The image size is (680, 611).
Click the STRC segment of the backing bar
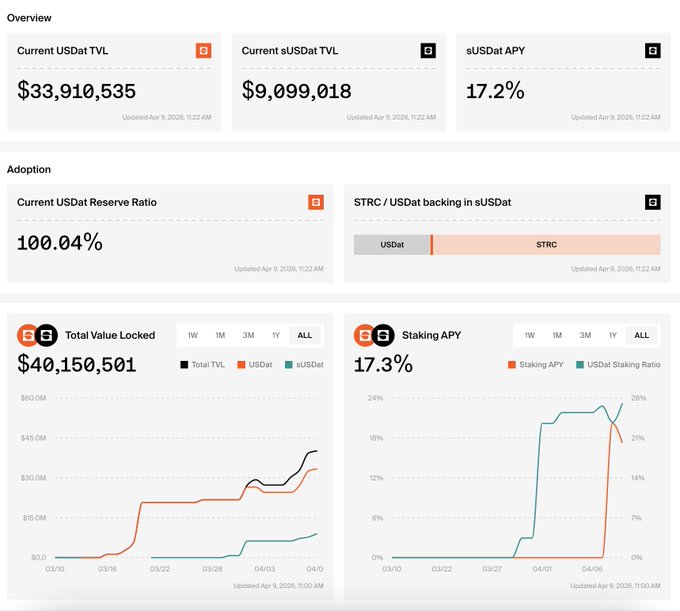546,245
